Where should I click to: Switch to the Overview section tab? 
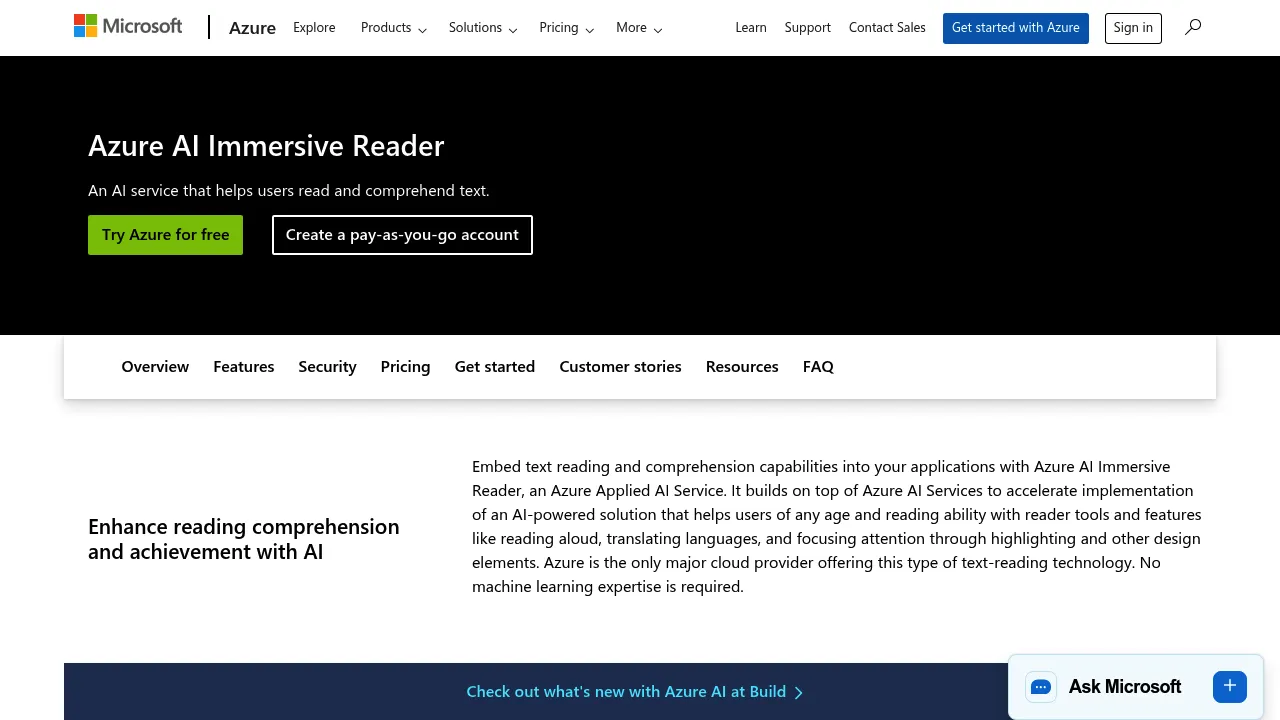pos(155,367)
